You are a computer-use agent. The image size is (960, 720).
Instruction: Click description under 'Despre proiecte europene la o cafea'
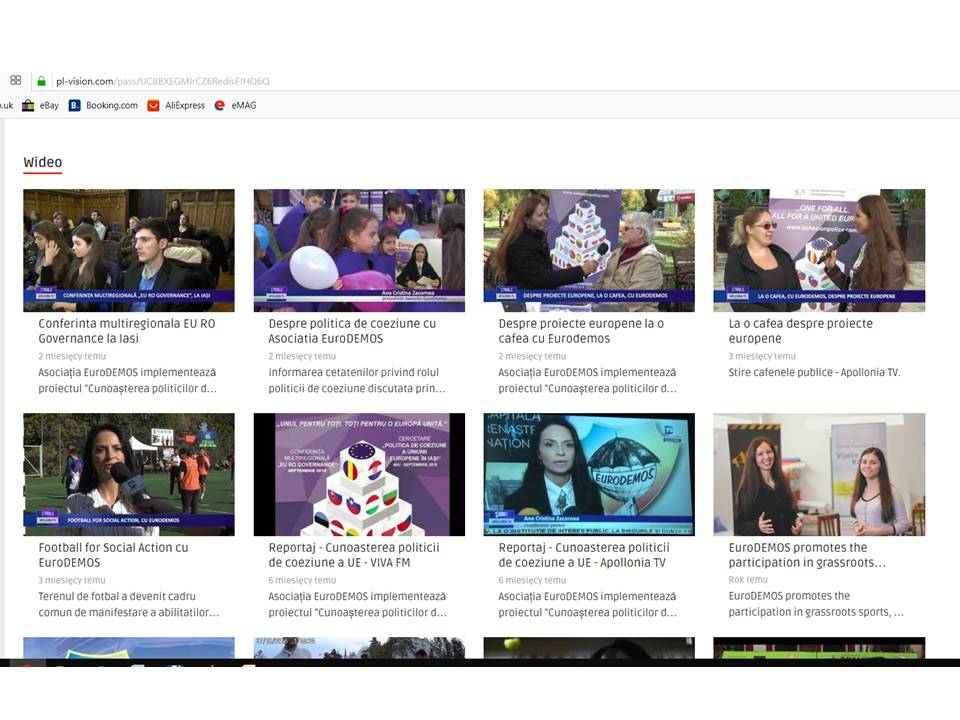tap(588, 380)
